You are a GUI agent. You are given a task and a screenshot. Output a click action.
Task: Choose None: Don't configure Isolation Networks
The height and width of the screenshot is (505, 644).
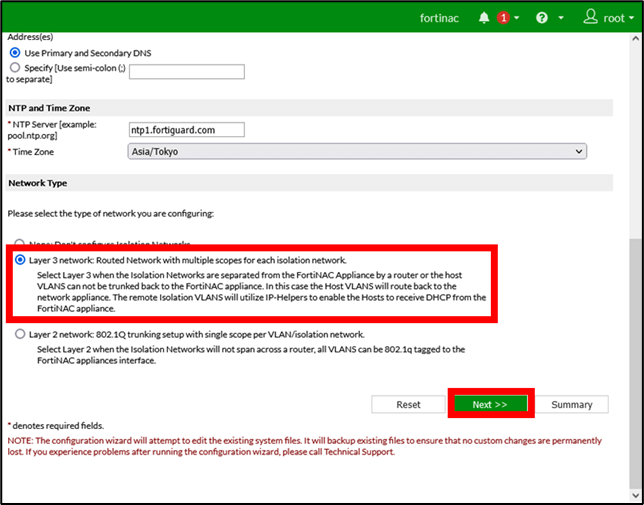[x=19, y=243]
